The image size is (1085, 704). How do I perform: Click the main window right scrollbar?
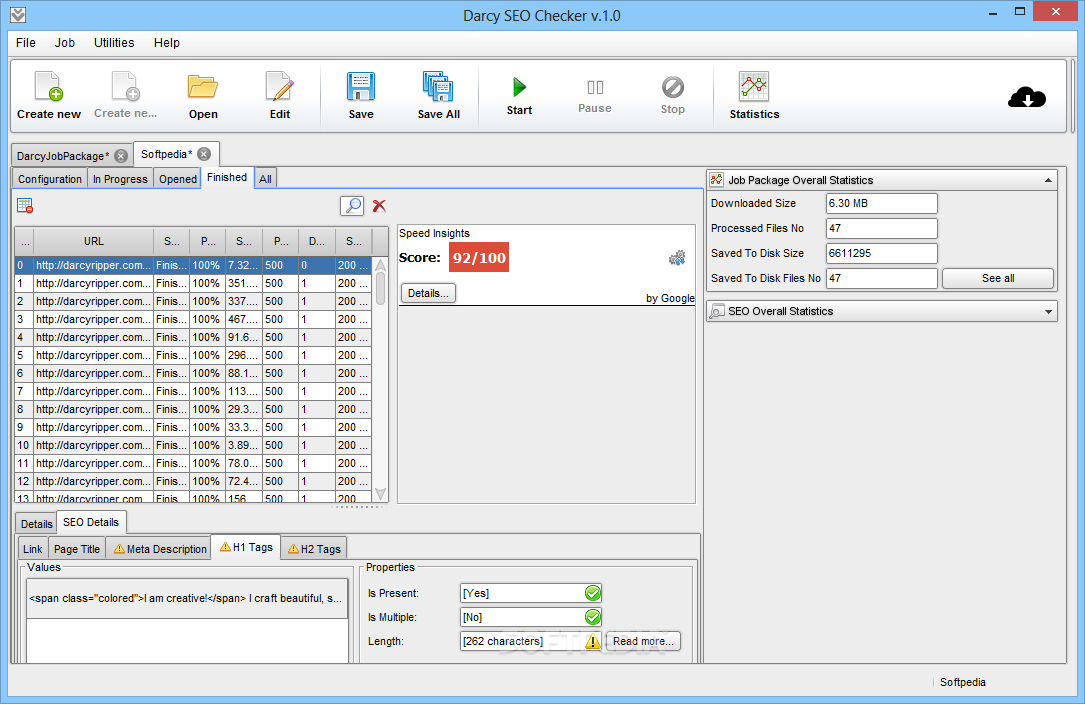(x=1073, y=97)
